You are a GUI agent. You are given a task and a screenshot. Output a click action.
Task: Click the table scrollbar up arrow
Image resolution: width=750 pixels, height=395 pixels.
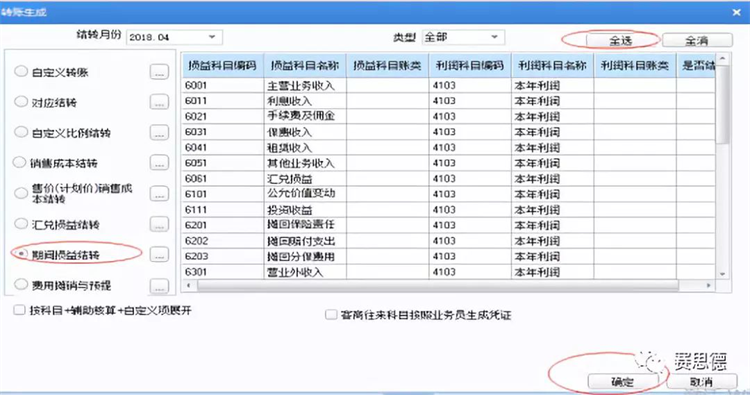coord(722,58)
